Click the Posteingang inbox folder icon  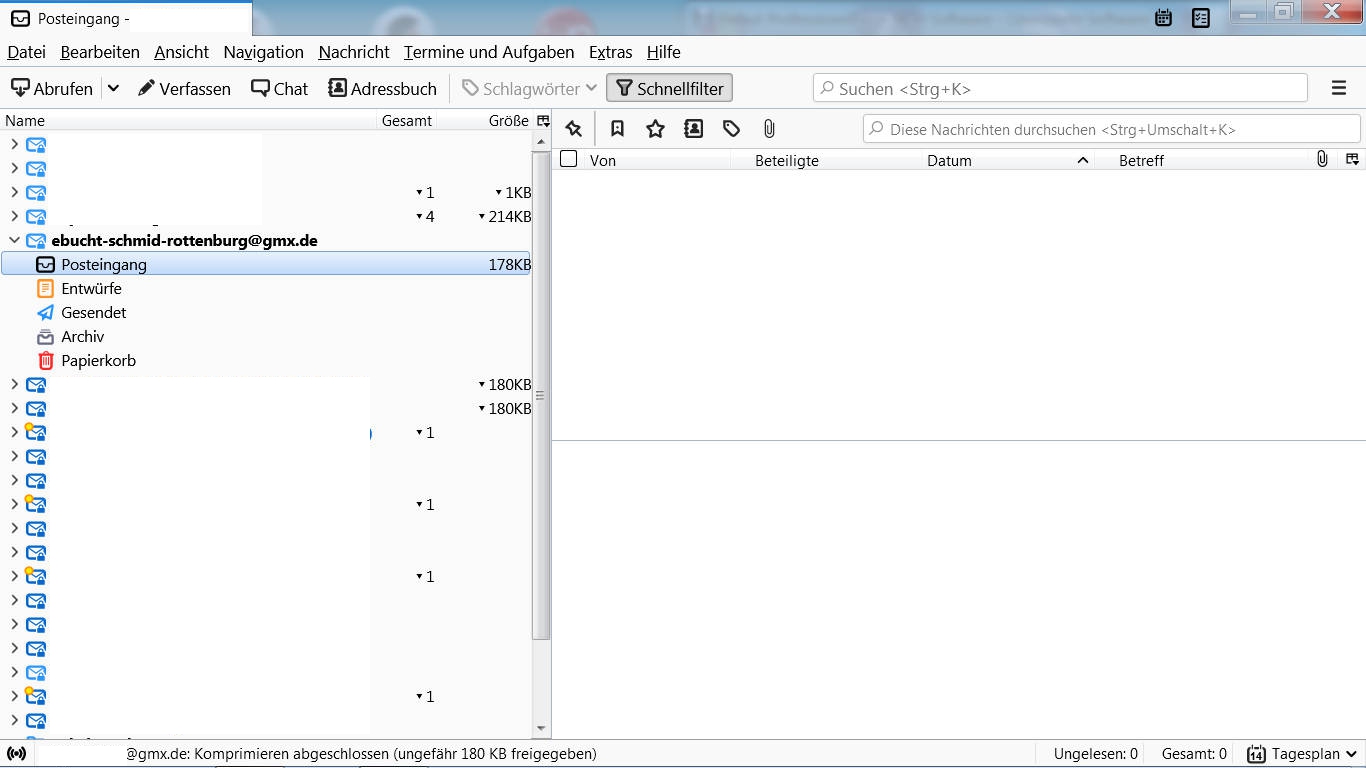click(x=45, y=265)
